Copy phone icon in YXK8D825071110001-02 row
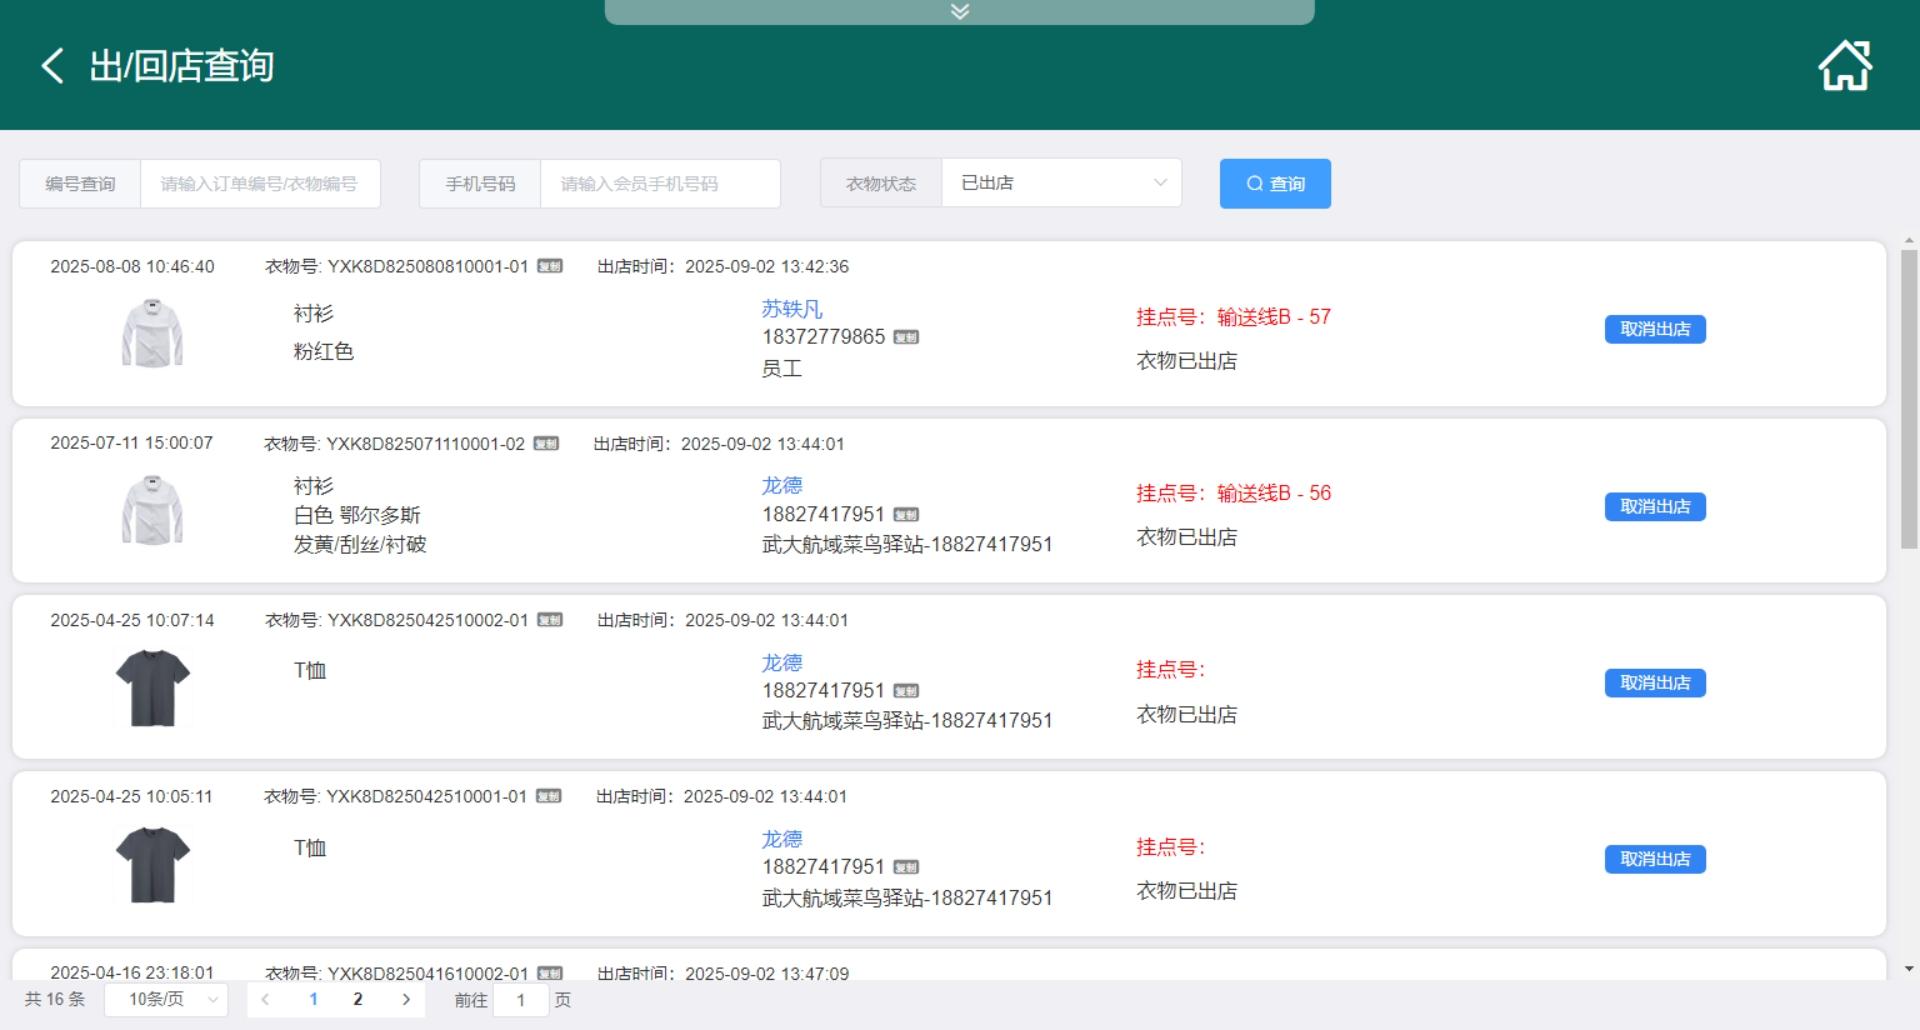This screenshot has height=1030, width=1920. tap(906, 514)
